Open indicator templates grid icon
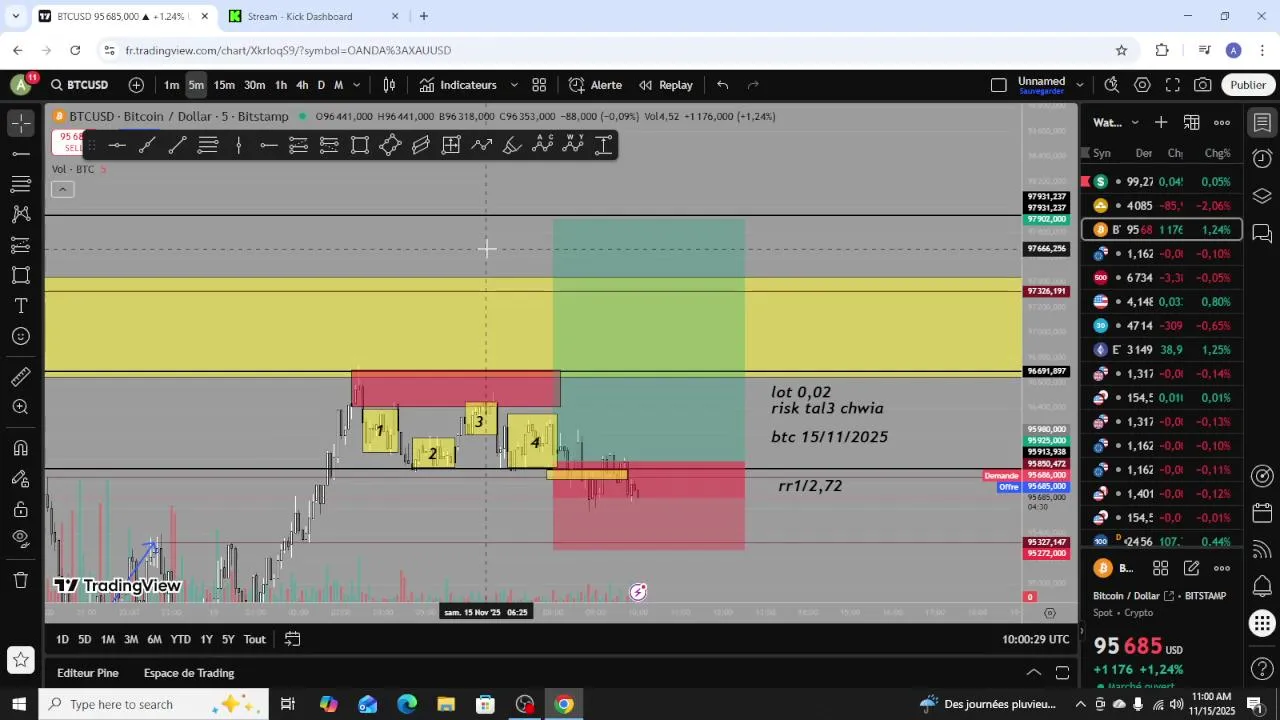Viewport: 1280px width, 720px height. pos(539,85)
